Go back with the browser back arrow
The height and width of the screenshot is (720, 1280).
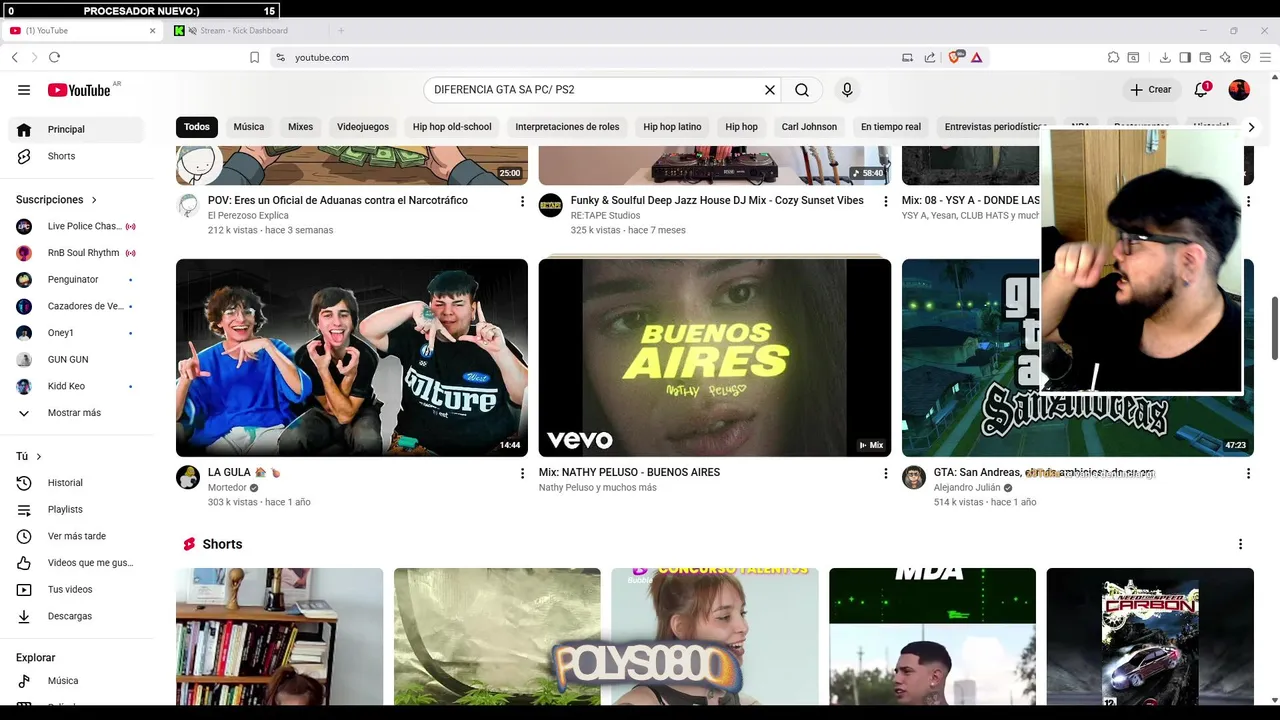pos(15,57)
